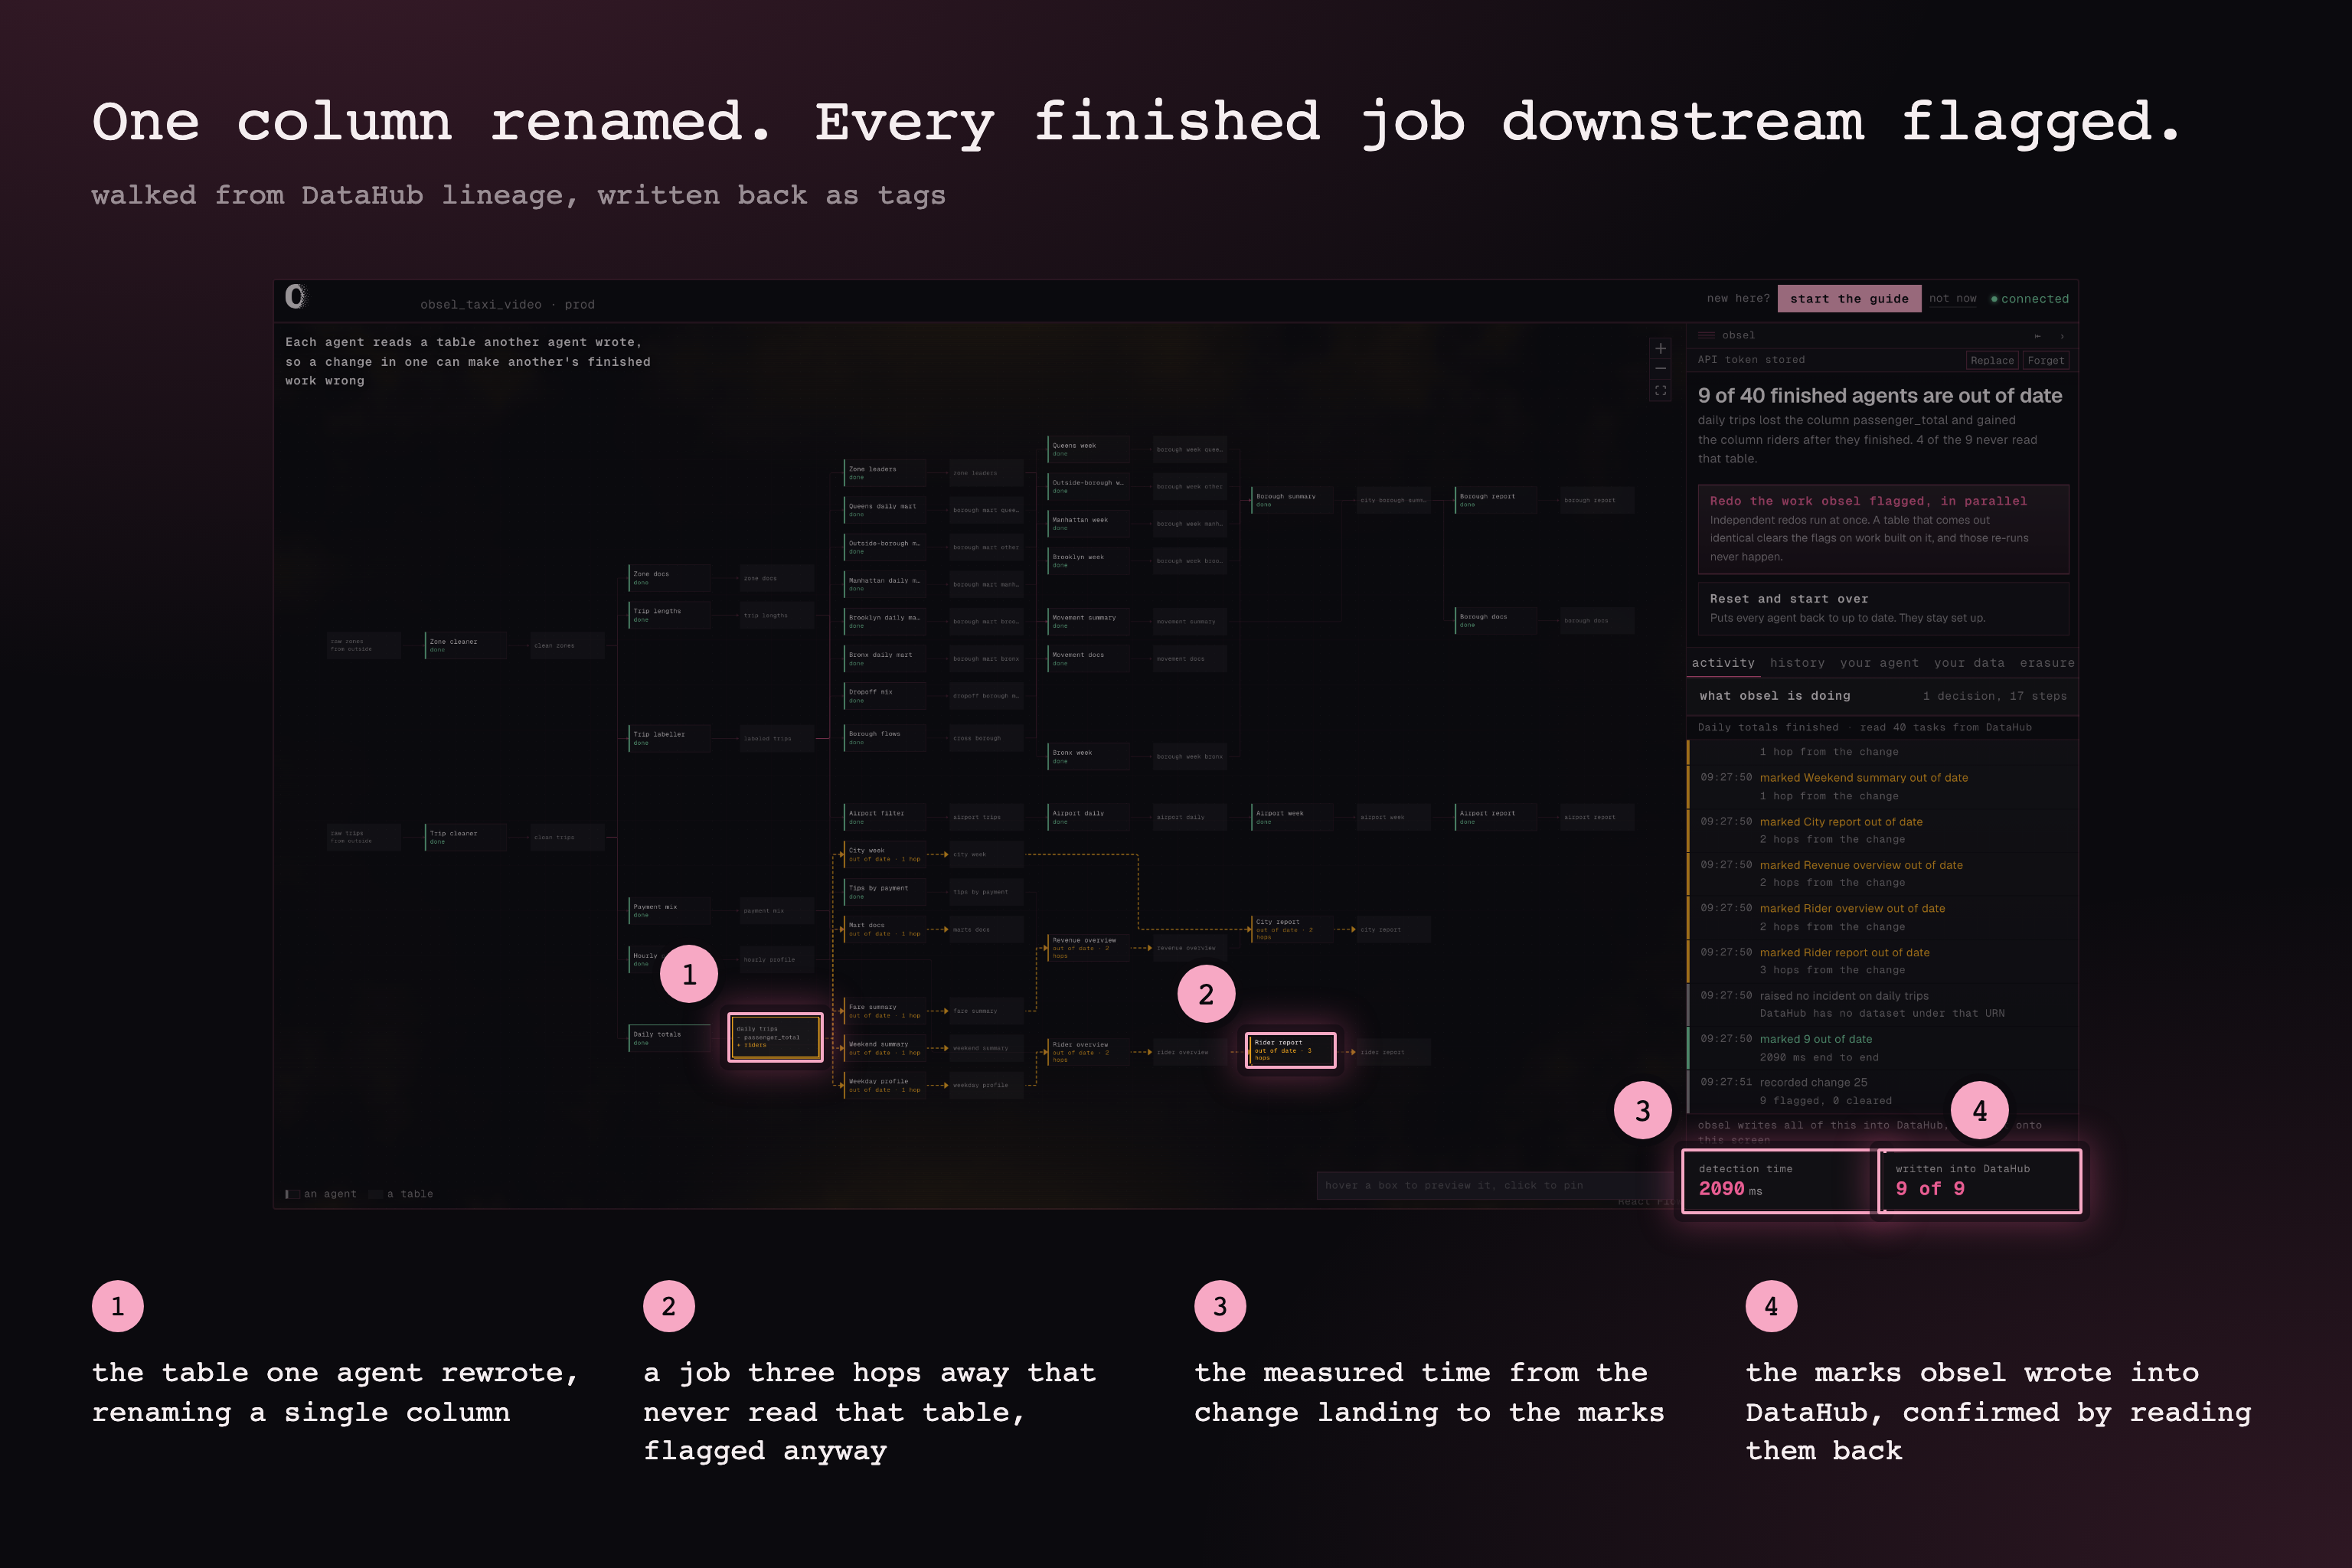Select the Trip lengths agent node
Image resolution: width=2352 pixels, height=1568 pixels.
[x=669, y=615]
